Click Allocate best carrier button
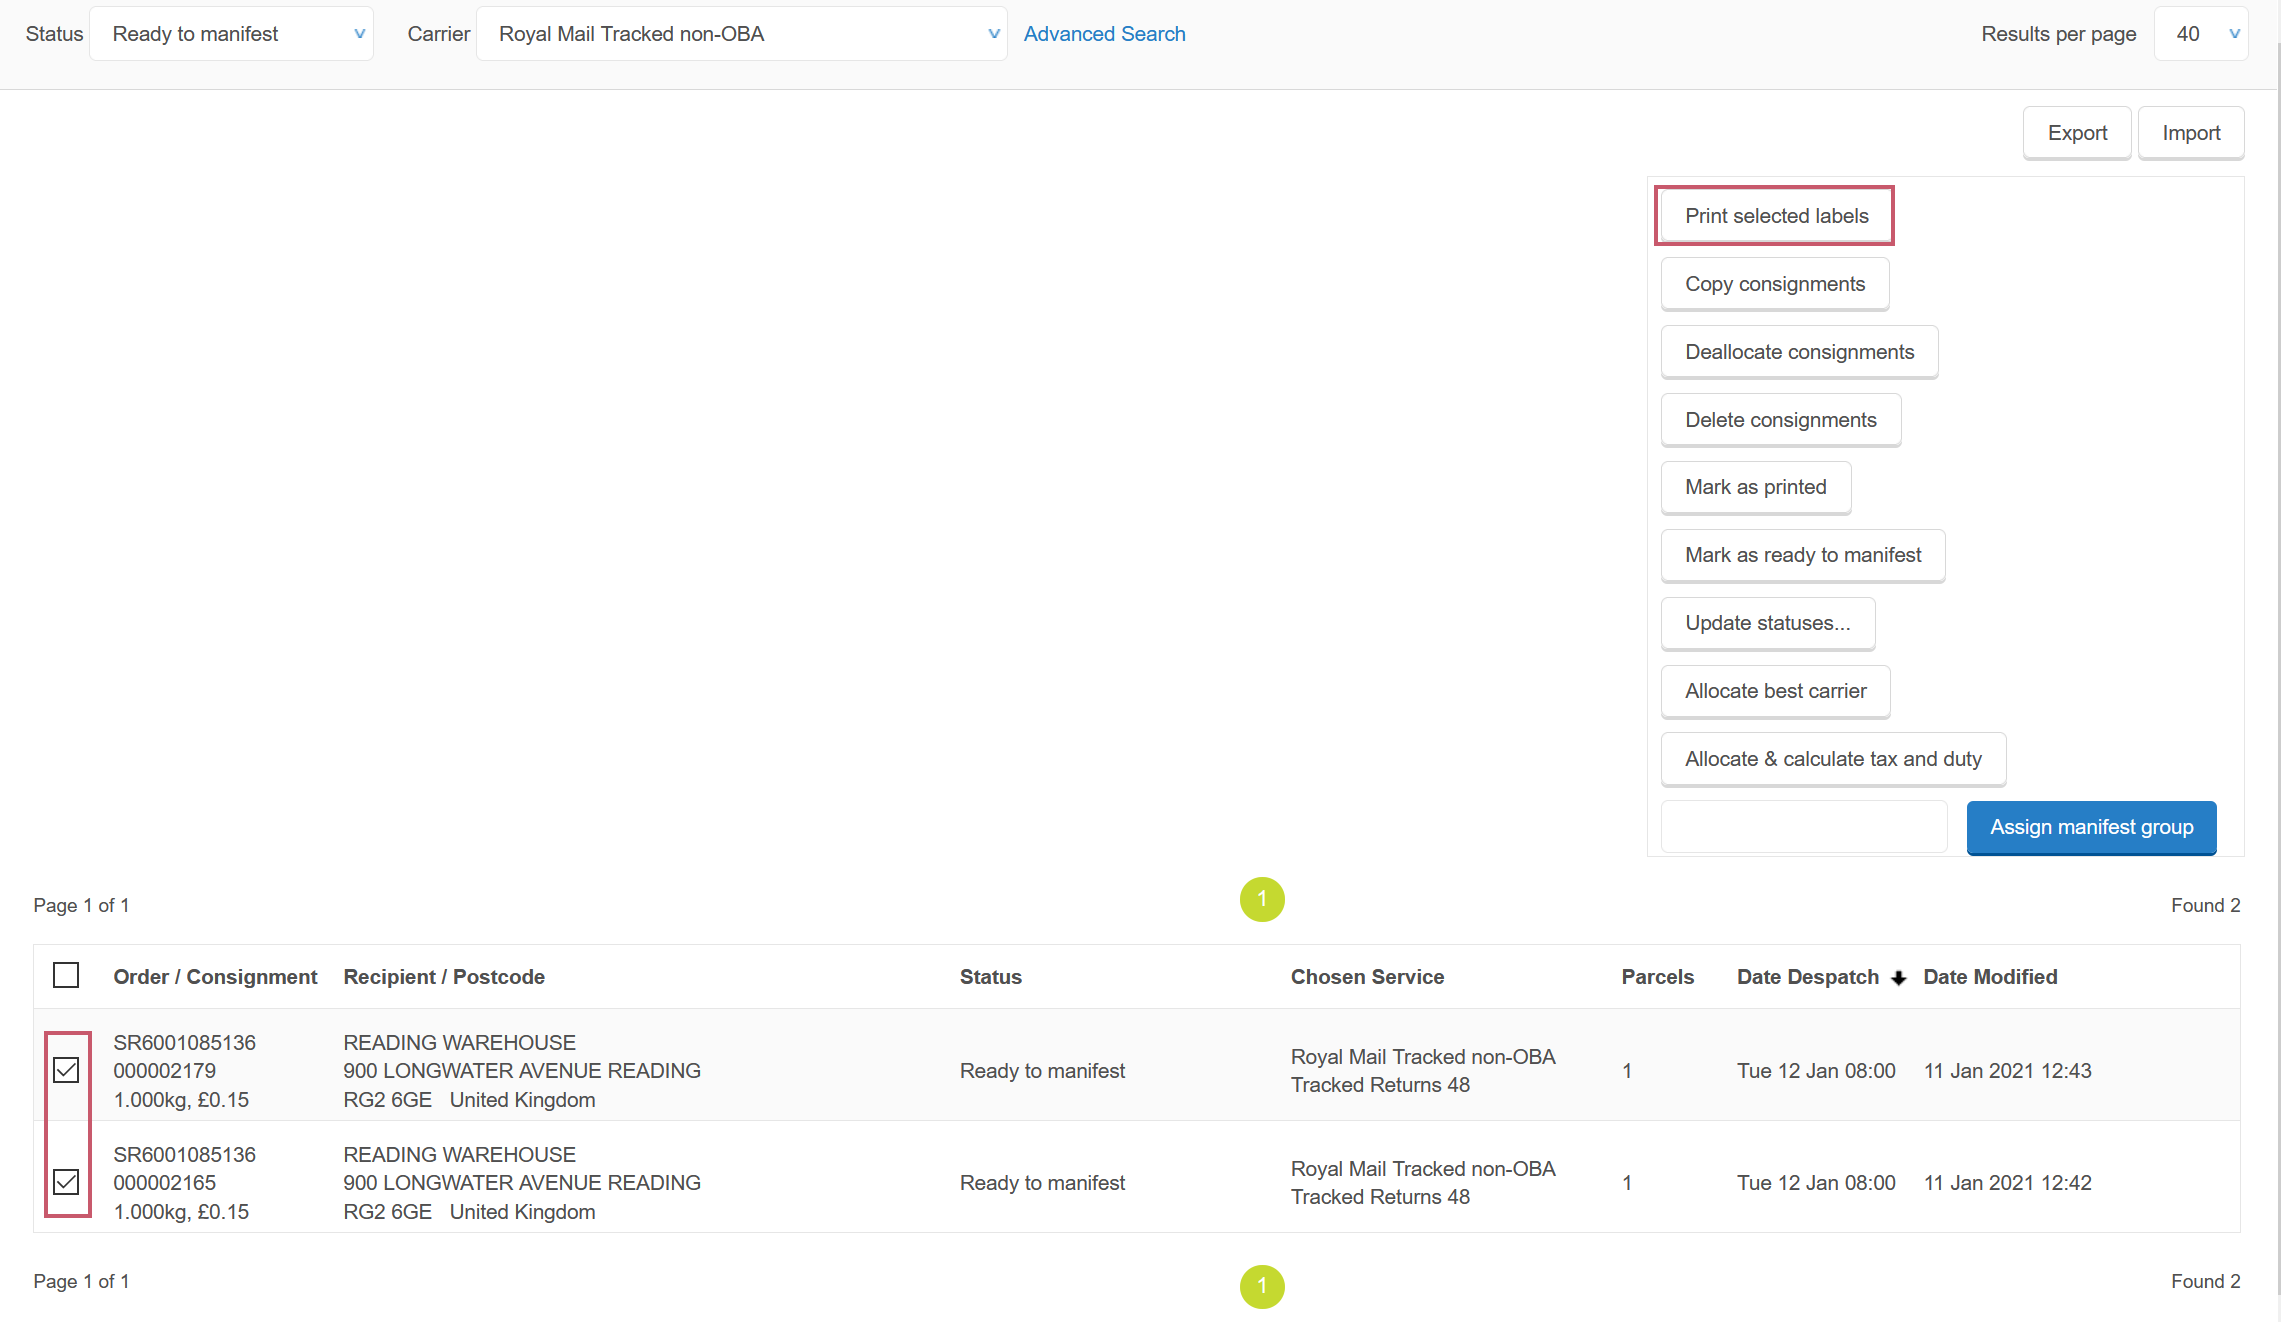This screenshot has width=2281, height=1322. pyautogui.click(x=1775, y=691)
